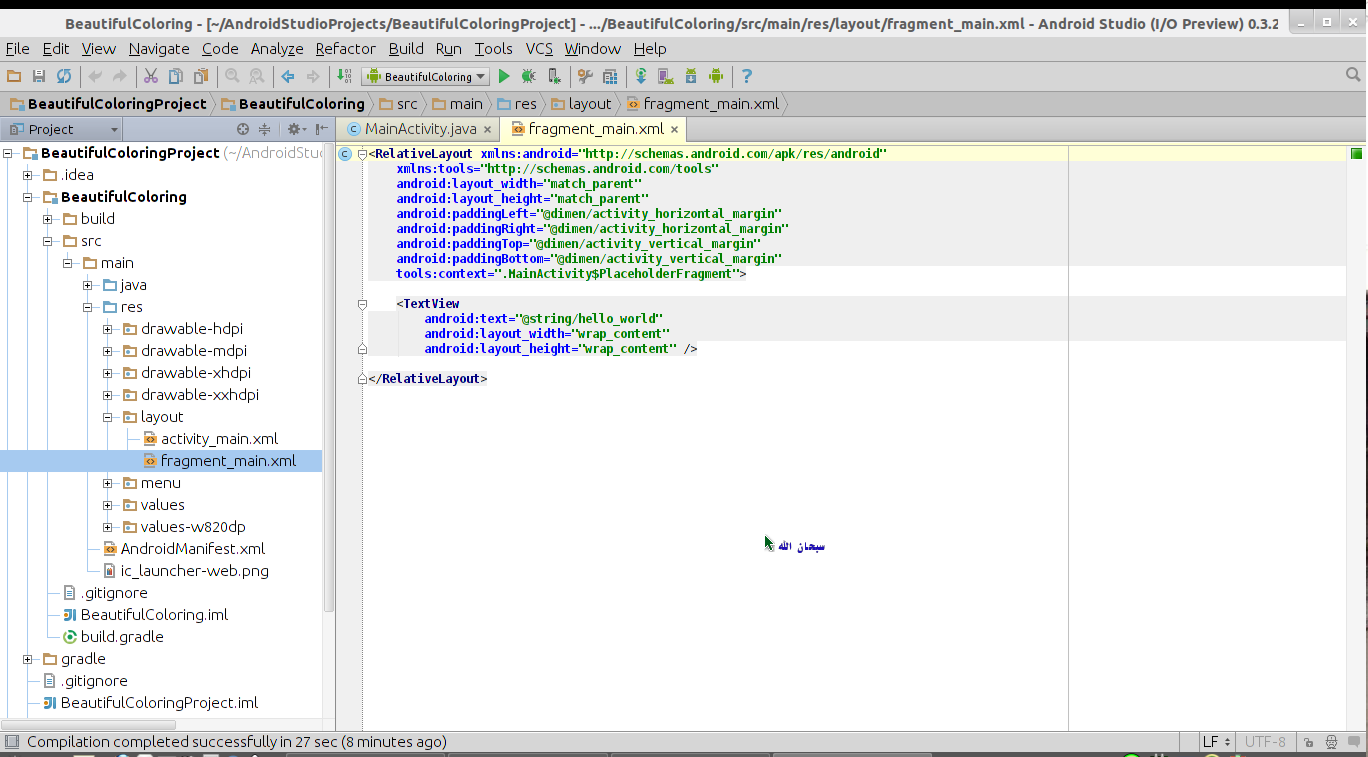Open the Project Structure icon

[611, 76]
